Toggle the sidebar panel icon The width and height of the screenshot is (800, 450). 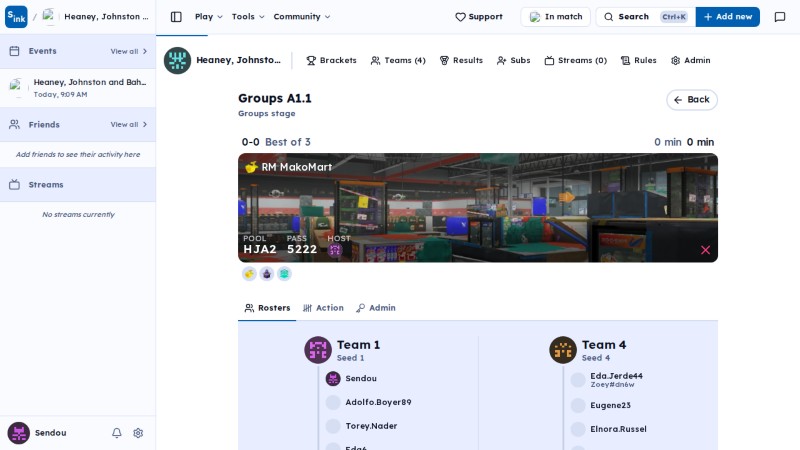(176, 17)
